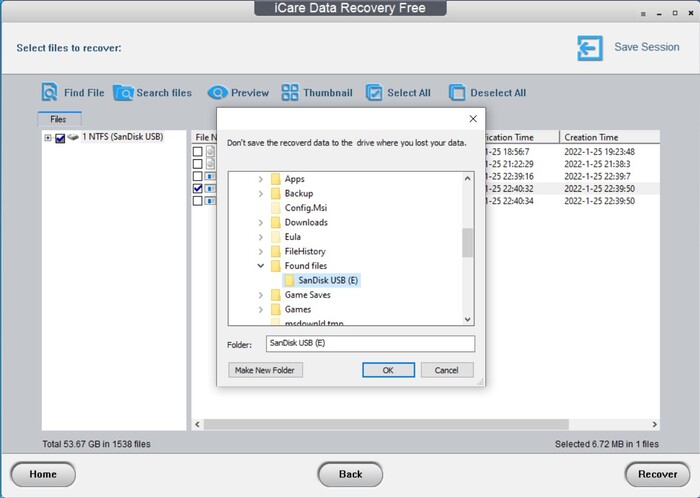Image resolution: width=700 pixels, height=498 pixels.
Task: Uncheck the checked file row checkbox
Action: pos(197,188)
